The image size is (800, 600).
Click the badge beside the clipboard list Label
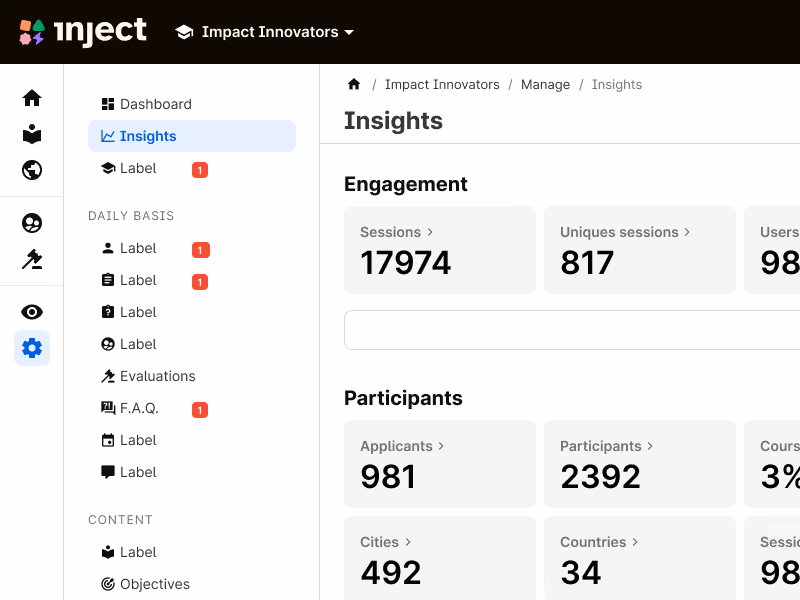coord(200,282)
